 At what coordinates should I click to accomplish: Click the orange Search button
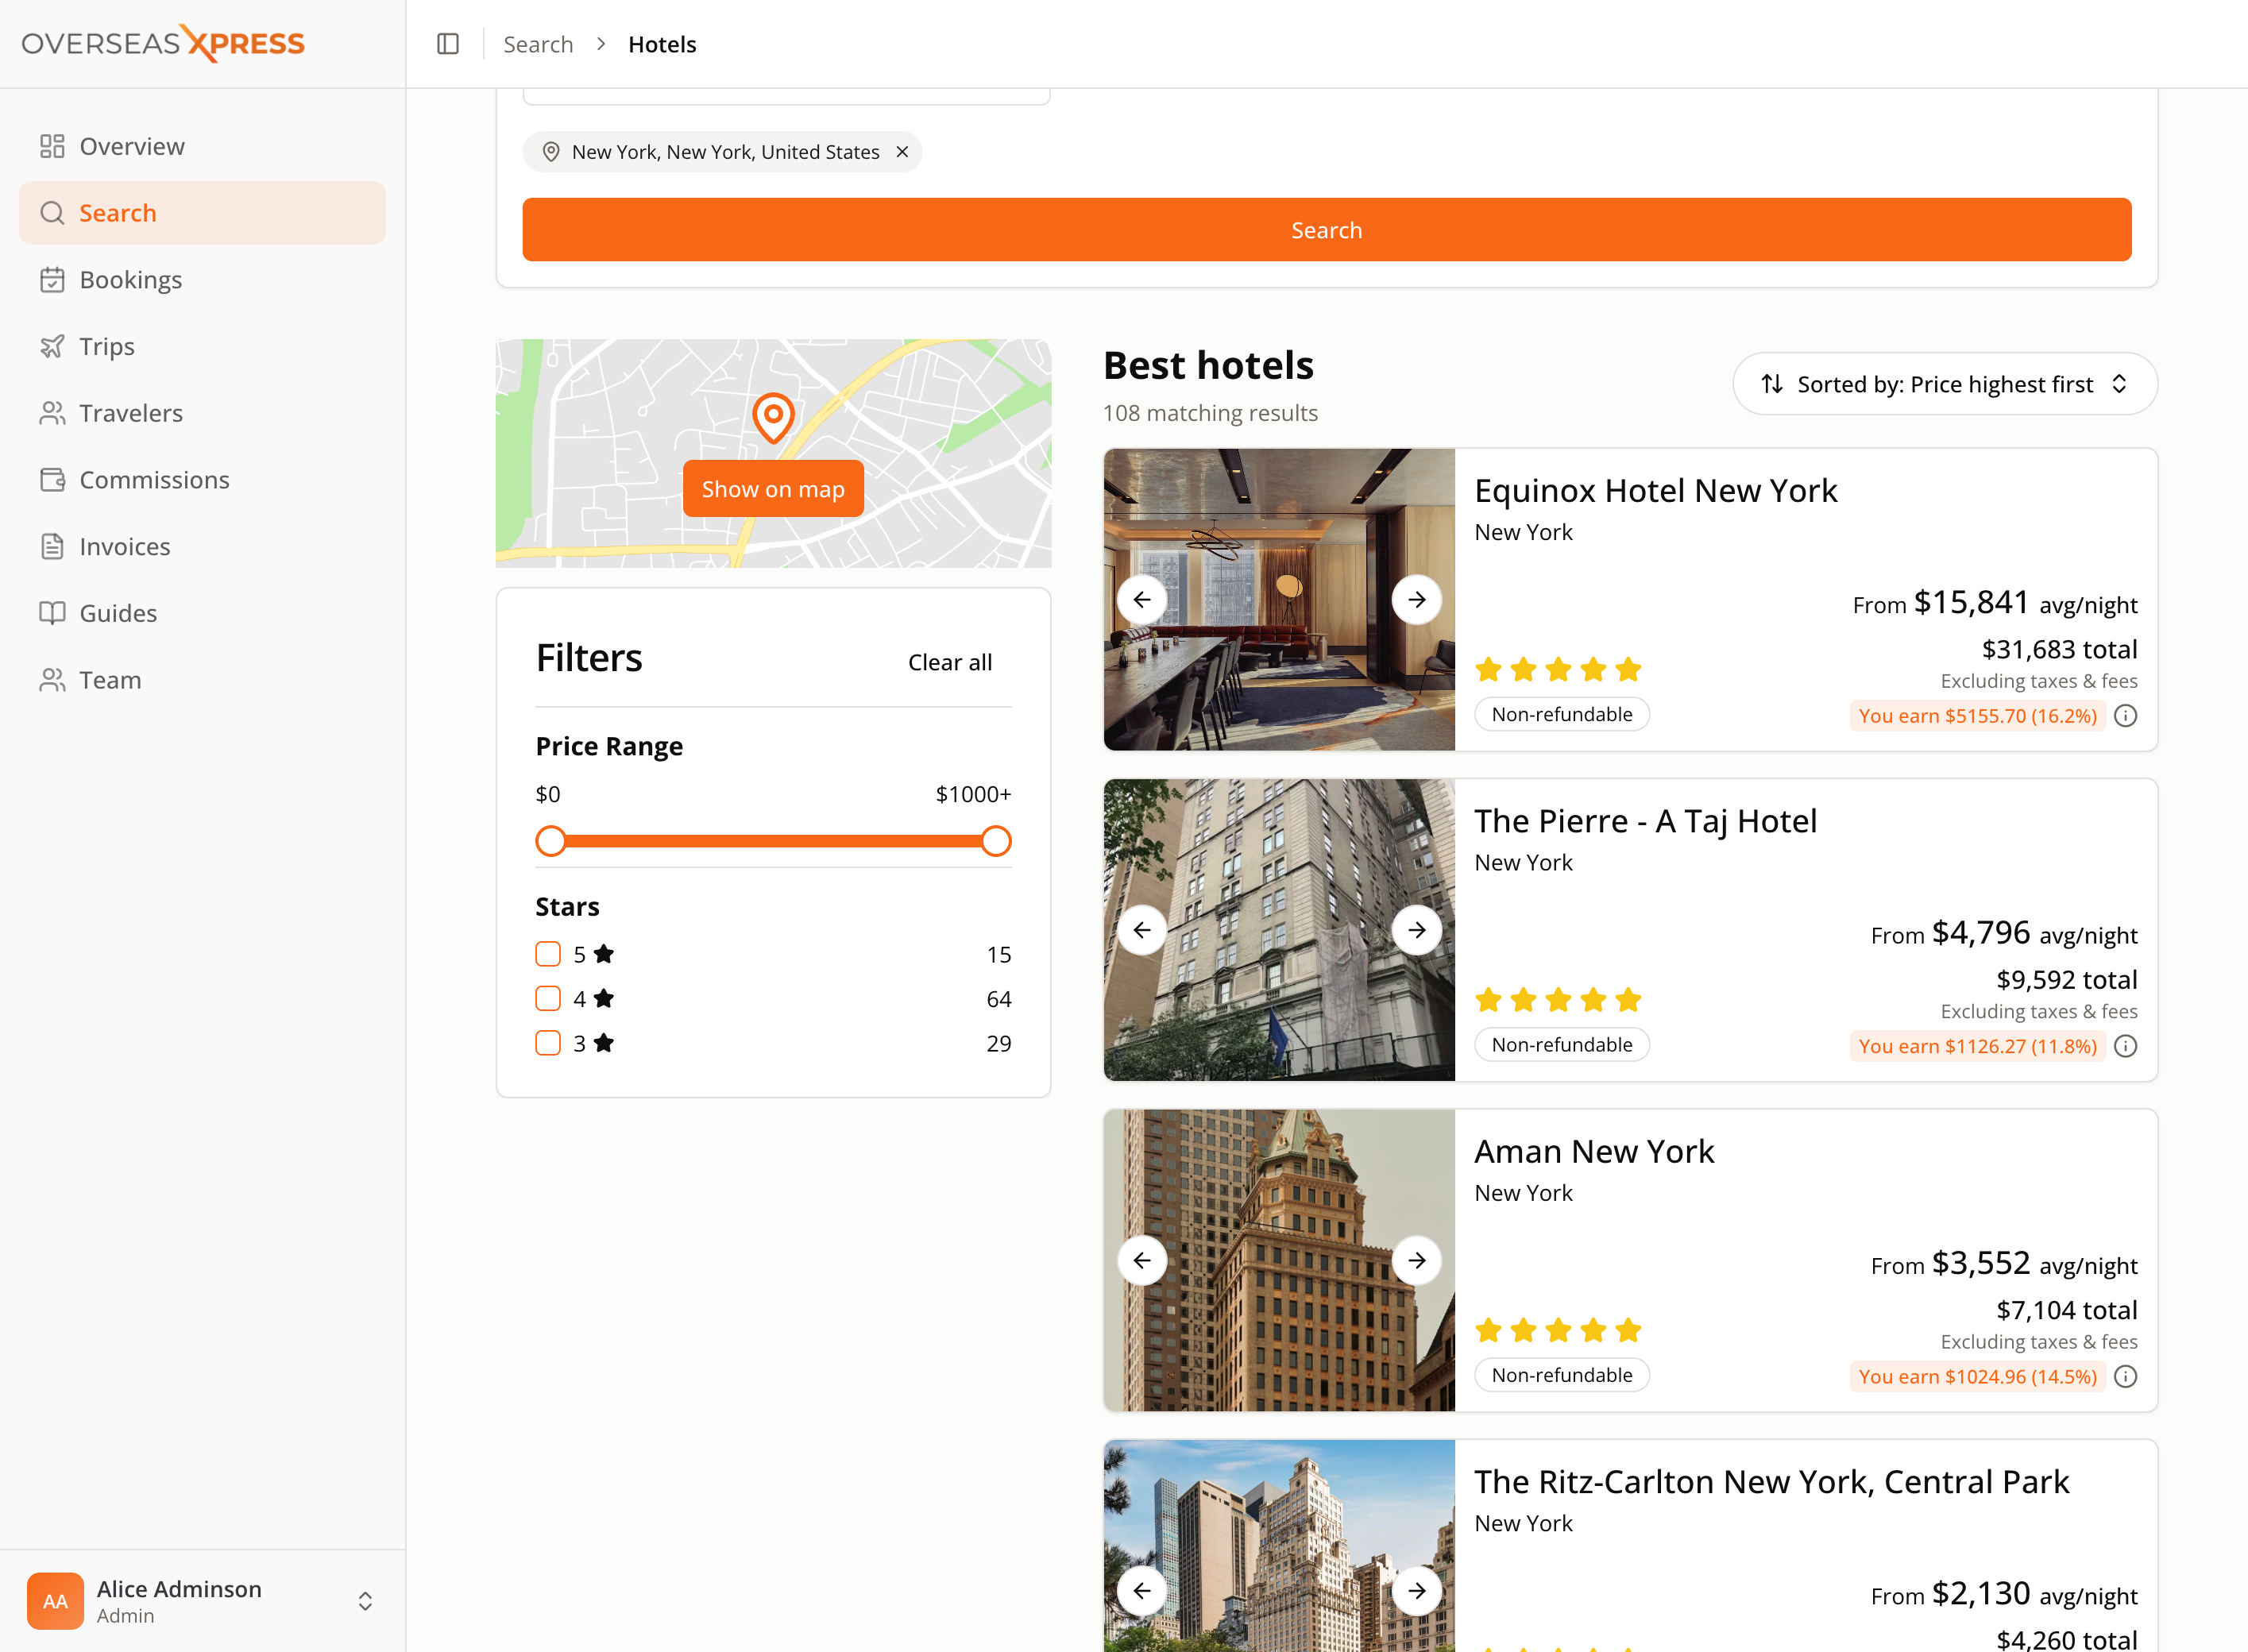click(x=1326, y=230)
